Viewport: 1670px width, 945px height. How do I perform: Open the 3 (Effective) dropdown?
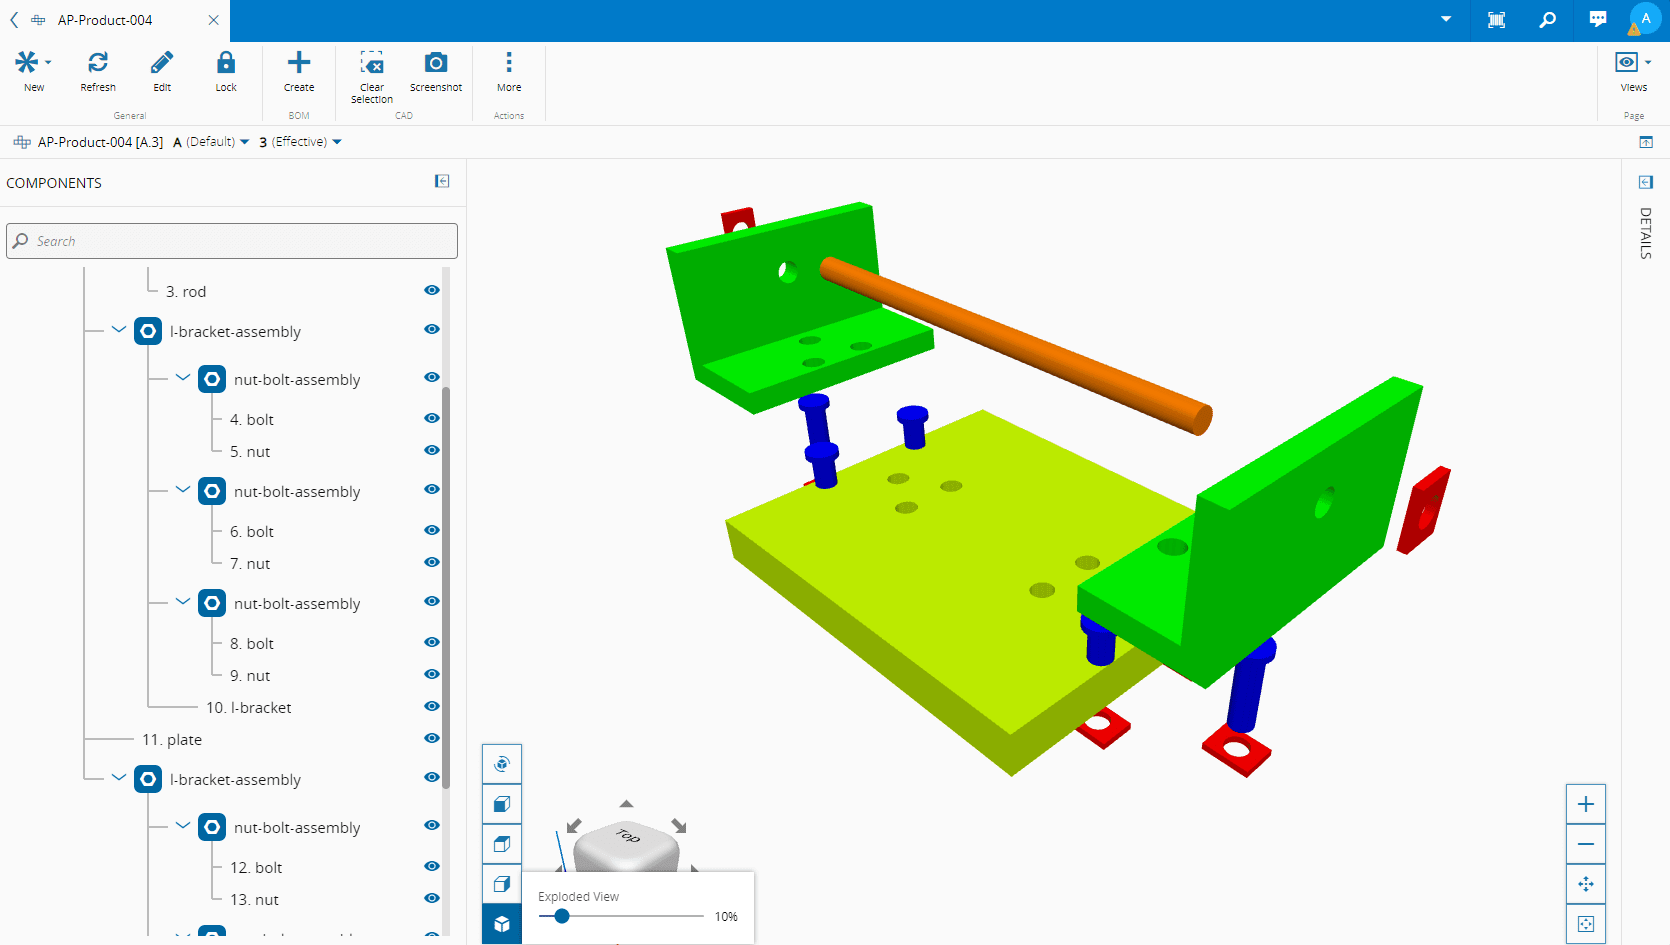(x=300, y=142)
